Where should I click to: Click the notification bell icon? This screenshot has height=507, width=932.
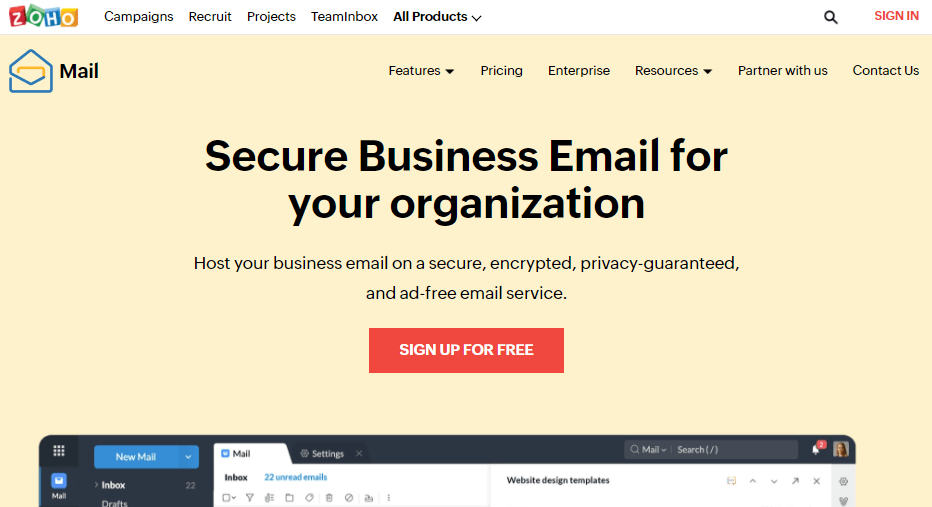click(816, 450)
